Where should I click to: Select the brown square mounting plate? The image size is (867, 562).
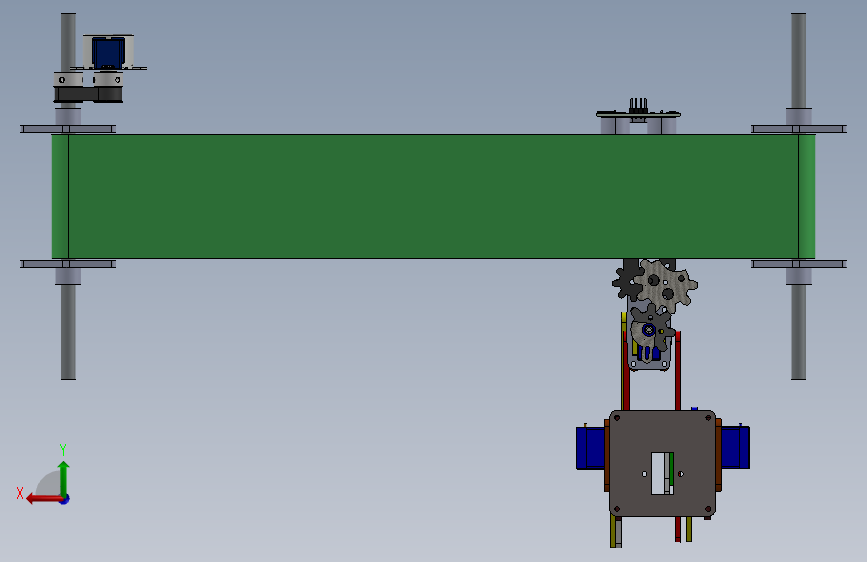(x=662, y=464)
